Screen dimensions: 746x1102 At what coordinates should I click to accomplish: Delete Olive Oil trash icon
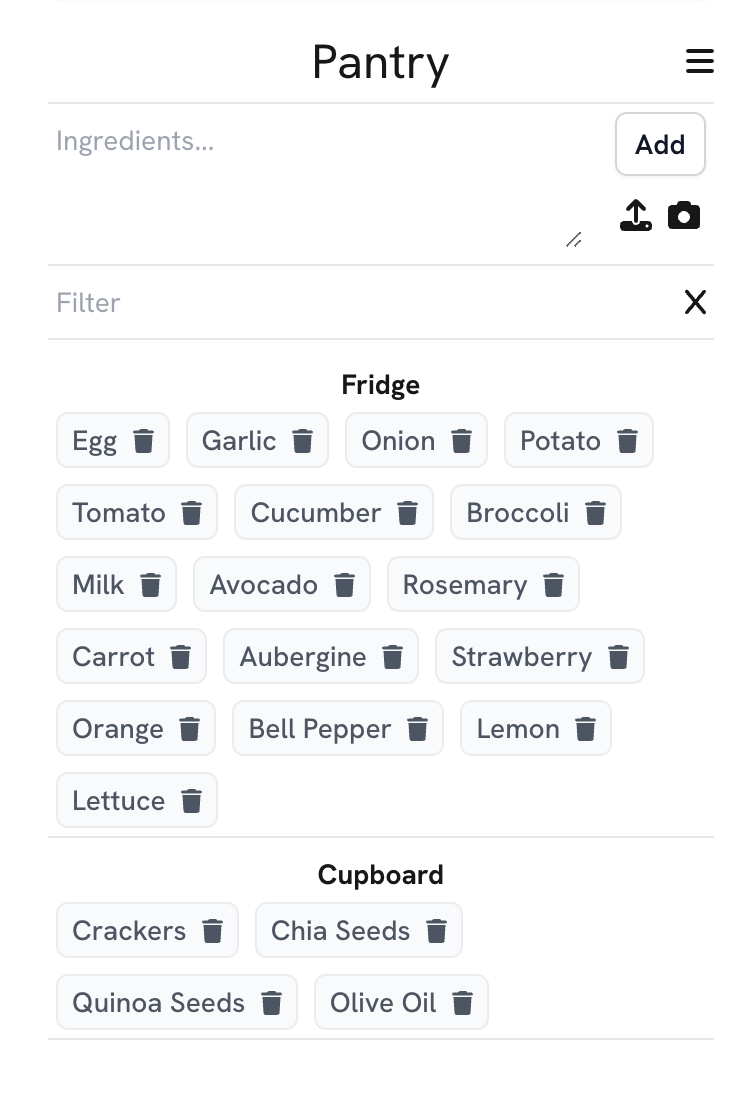(462, 1003)
